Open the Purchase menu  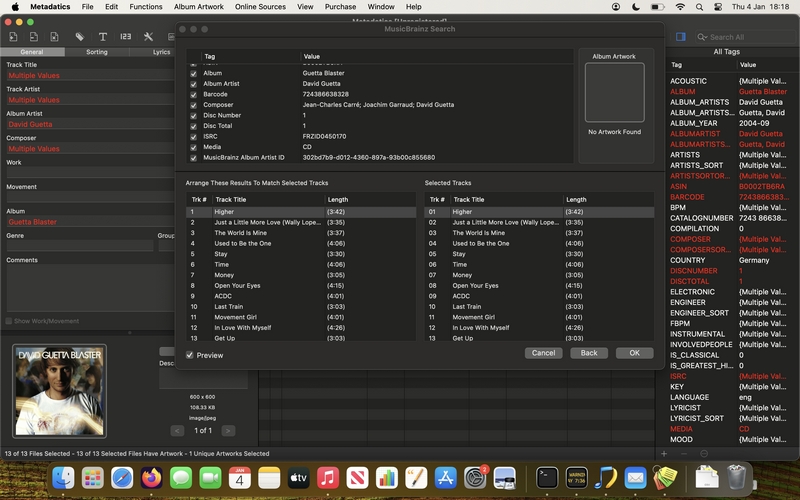click(340, 7)
